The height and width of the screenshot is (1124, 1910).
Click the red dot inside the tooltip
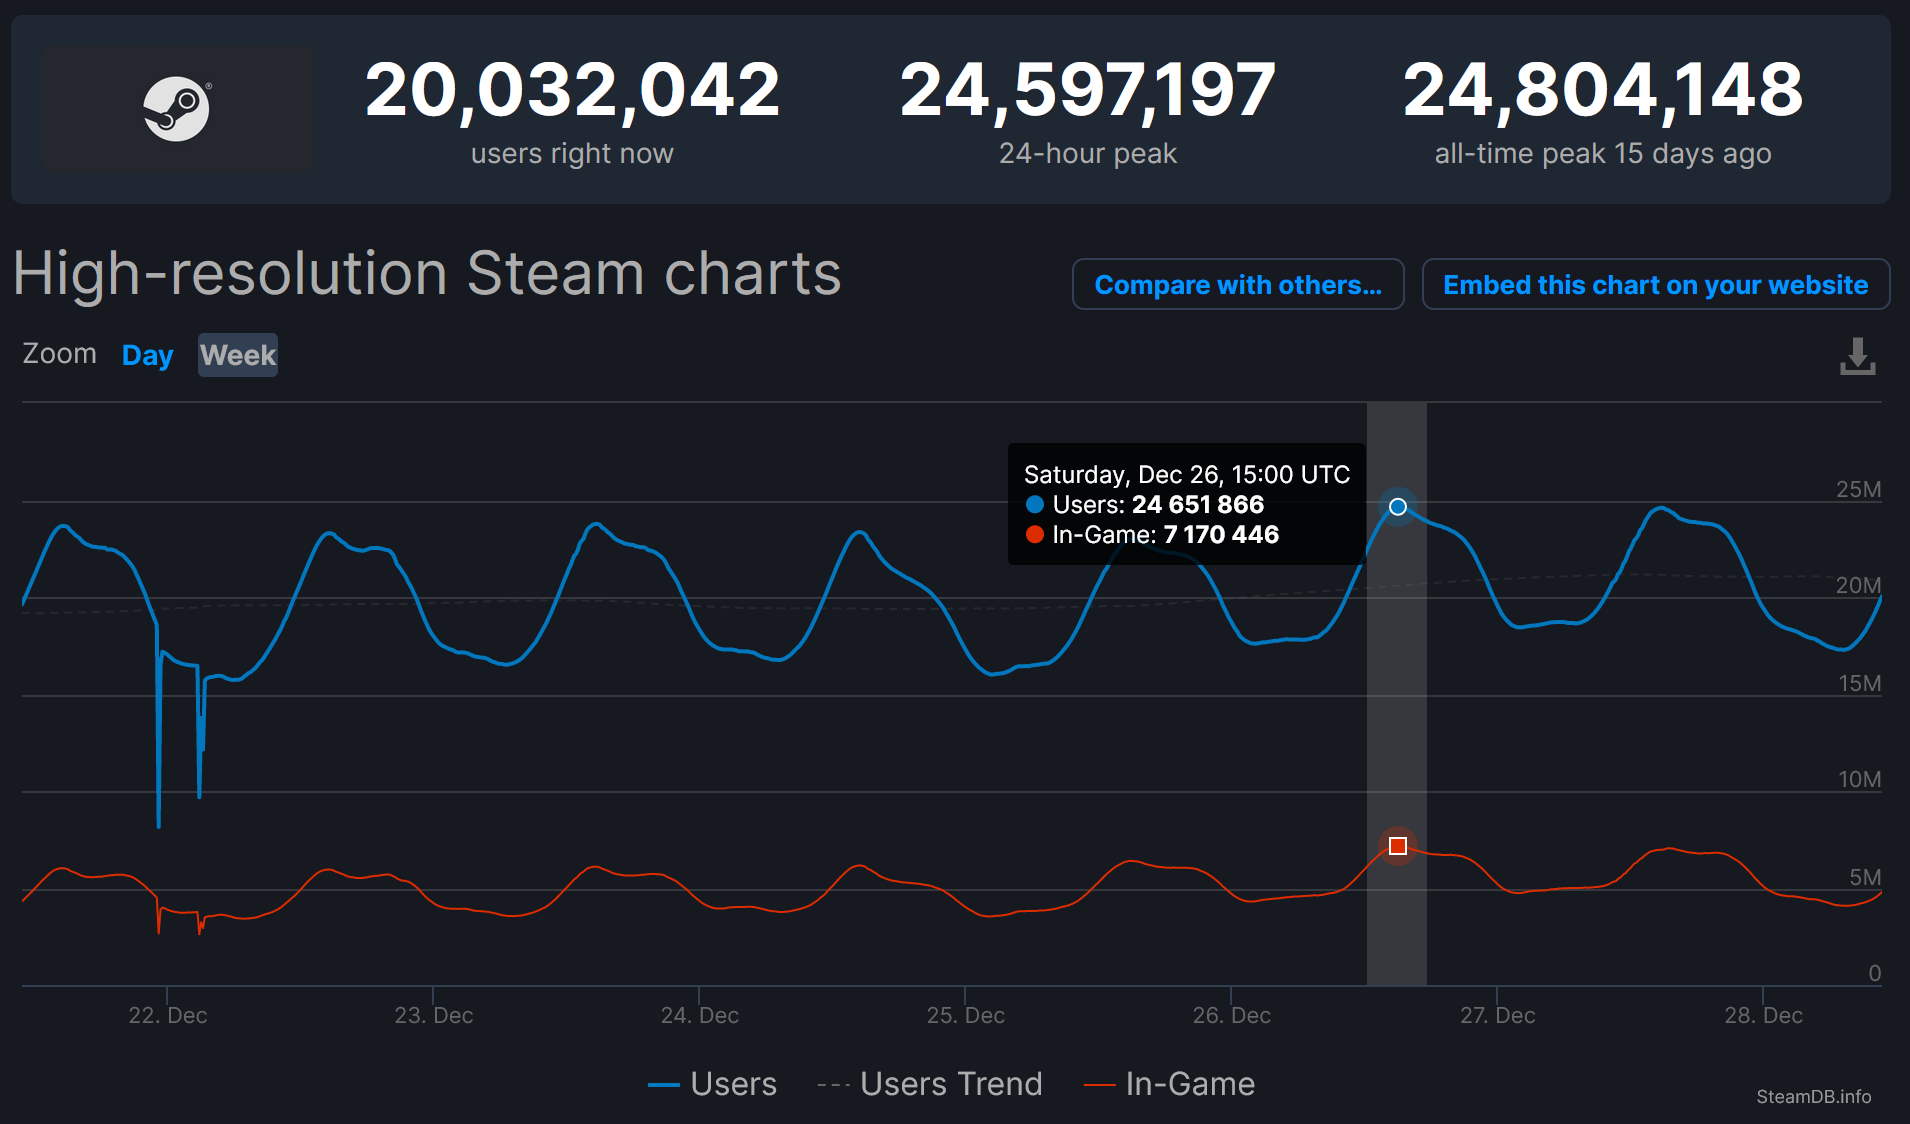click(1035, 535)
